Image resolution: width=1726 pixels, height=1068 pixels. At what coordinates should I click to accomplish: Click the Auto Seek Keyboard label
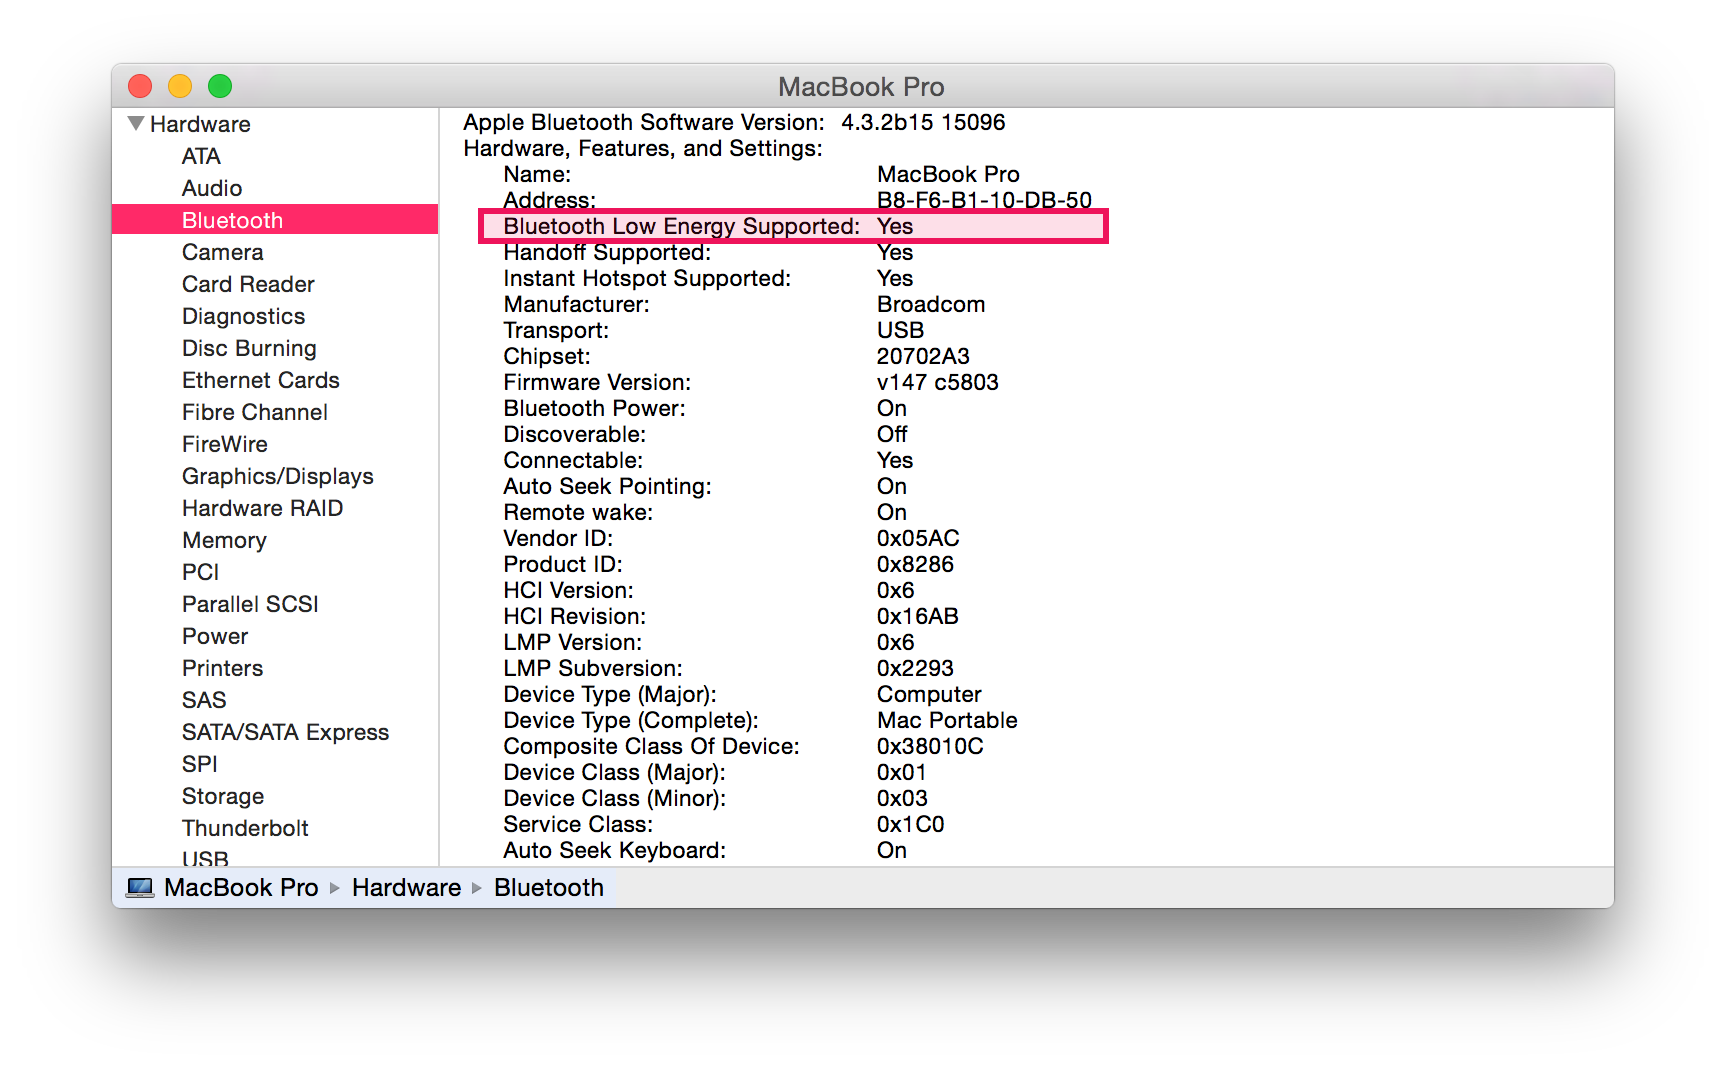pyautogui.click(x=615, y=850)
